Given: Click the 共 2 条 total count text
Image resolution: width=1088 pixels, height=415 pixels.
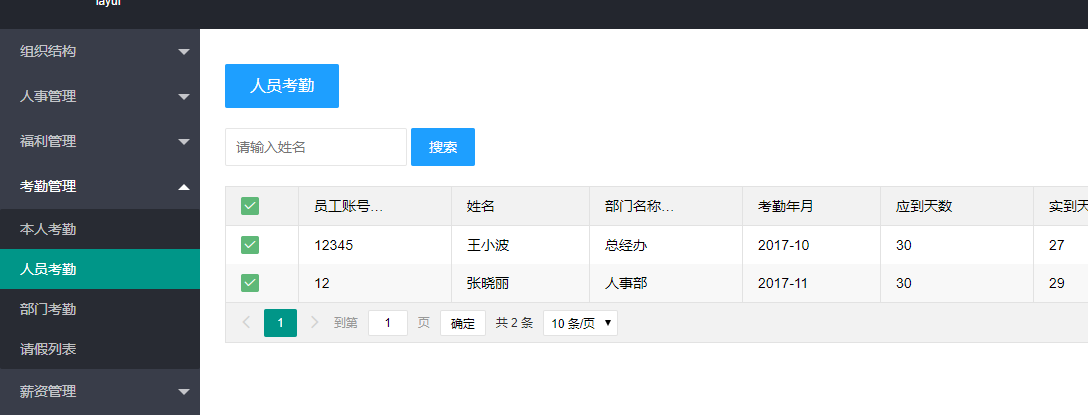Looking at the screenshot, I should pyautogui.click(x=514, y=323).
